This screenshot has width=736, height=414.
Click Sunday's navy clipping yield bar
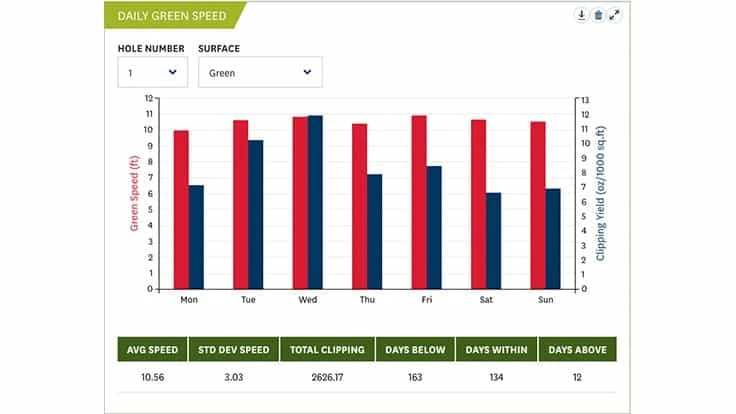pyautogui.click(x=552, y=238)
